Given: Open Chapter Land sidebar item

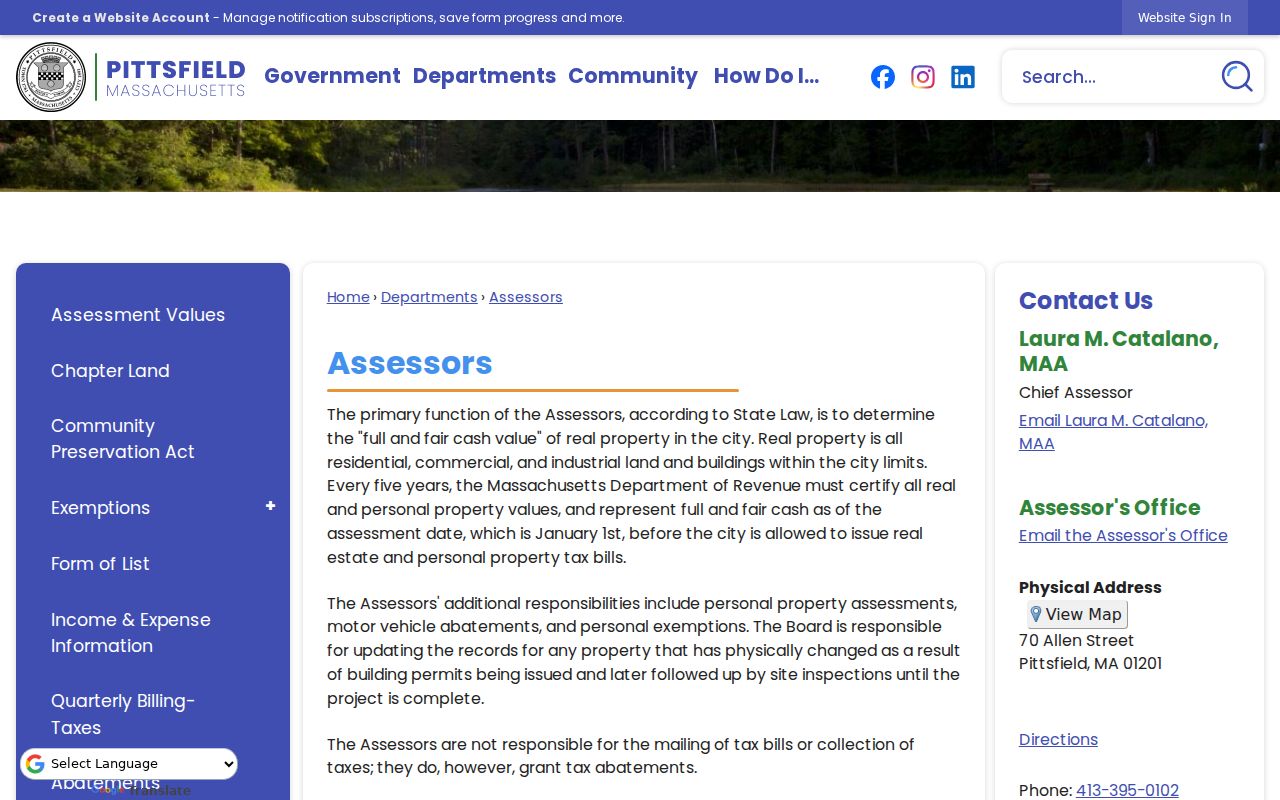Looking at the screenshot, I should point(110,371).
